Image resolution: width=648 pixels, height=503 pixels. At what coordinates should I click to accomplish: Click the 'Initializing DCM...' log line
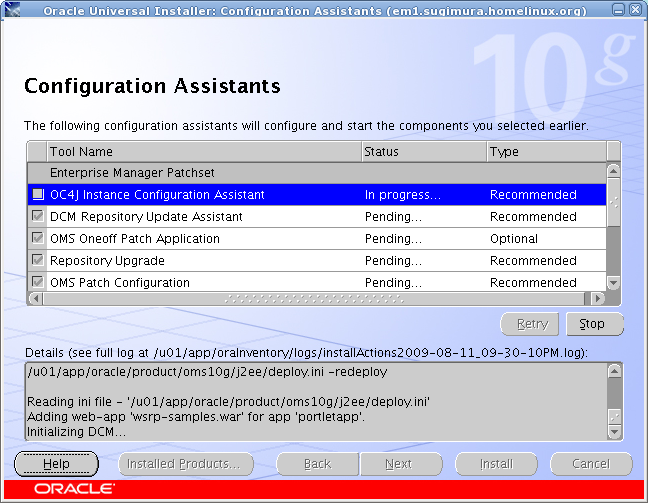[76, 432]
